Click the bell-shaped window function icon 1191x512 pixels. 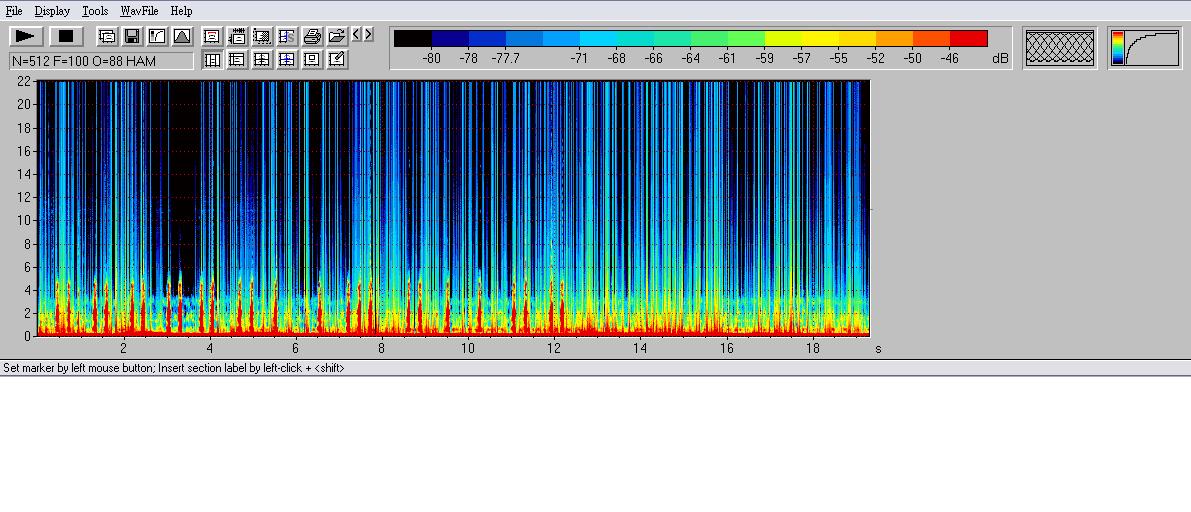[182, 37]
